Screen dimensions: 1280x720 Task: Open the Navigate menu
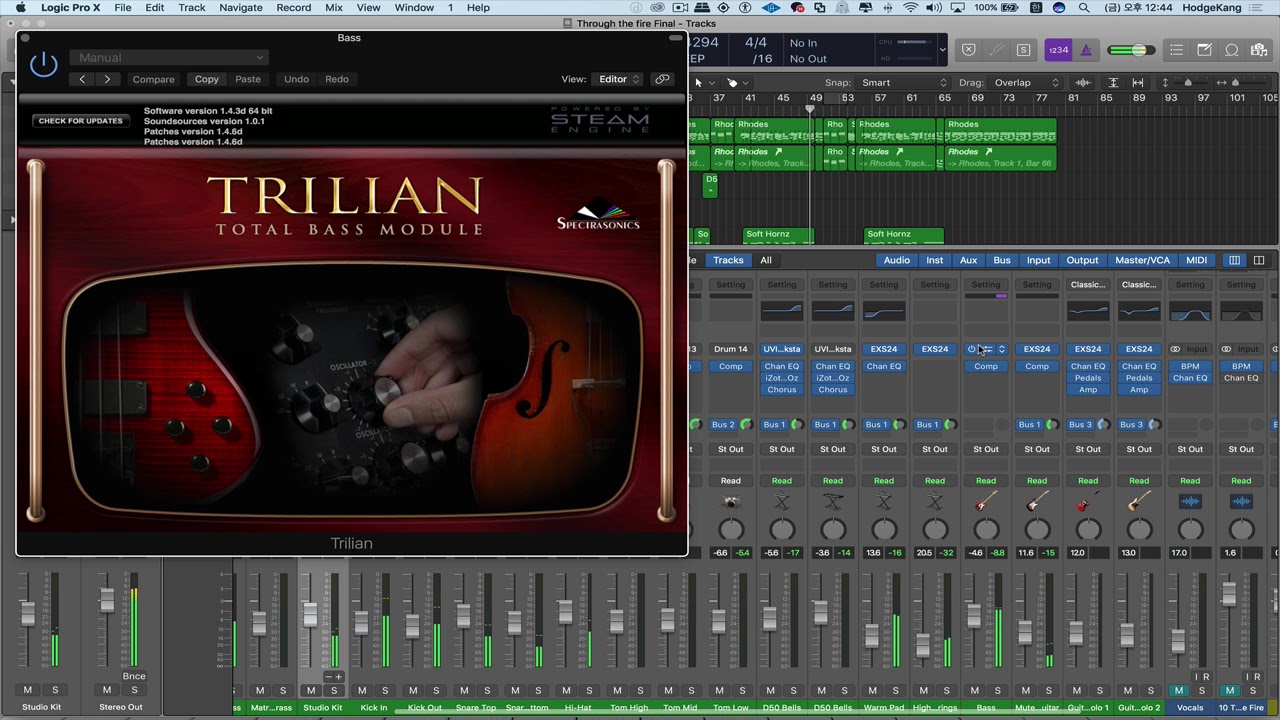[x=241, y=8]
